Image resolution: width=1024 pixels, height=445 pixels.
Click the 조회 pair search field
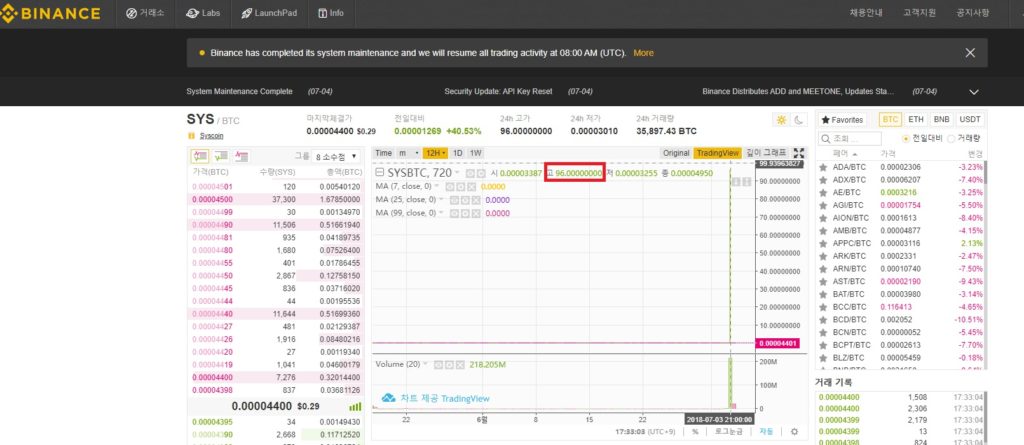849,139
